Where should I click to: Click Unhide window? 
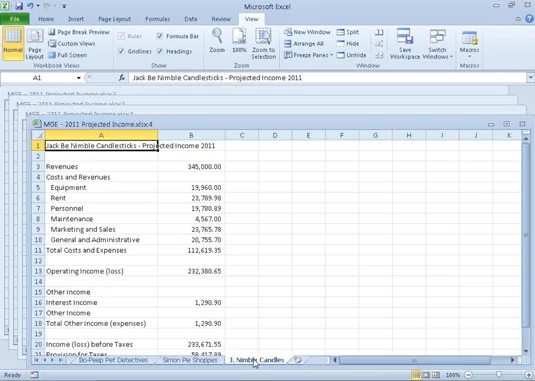(351, 55)
